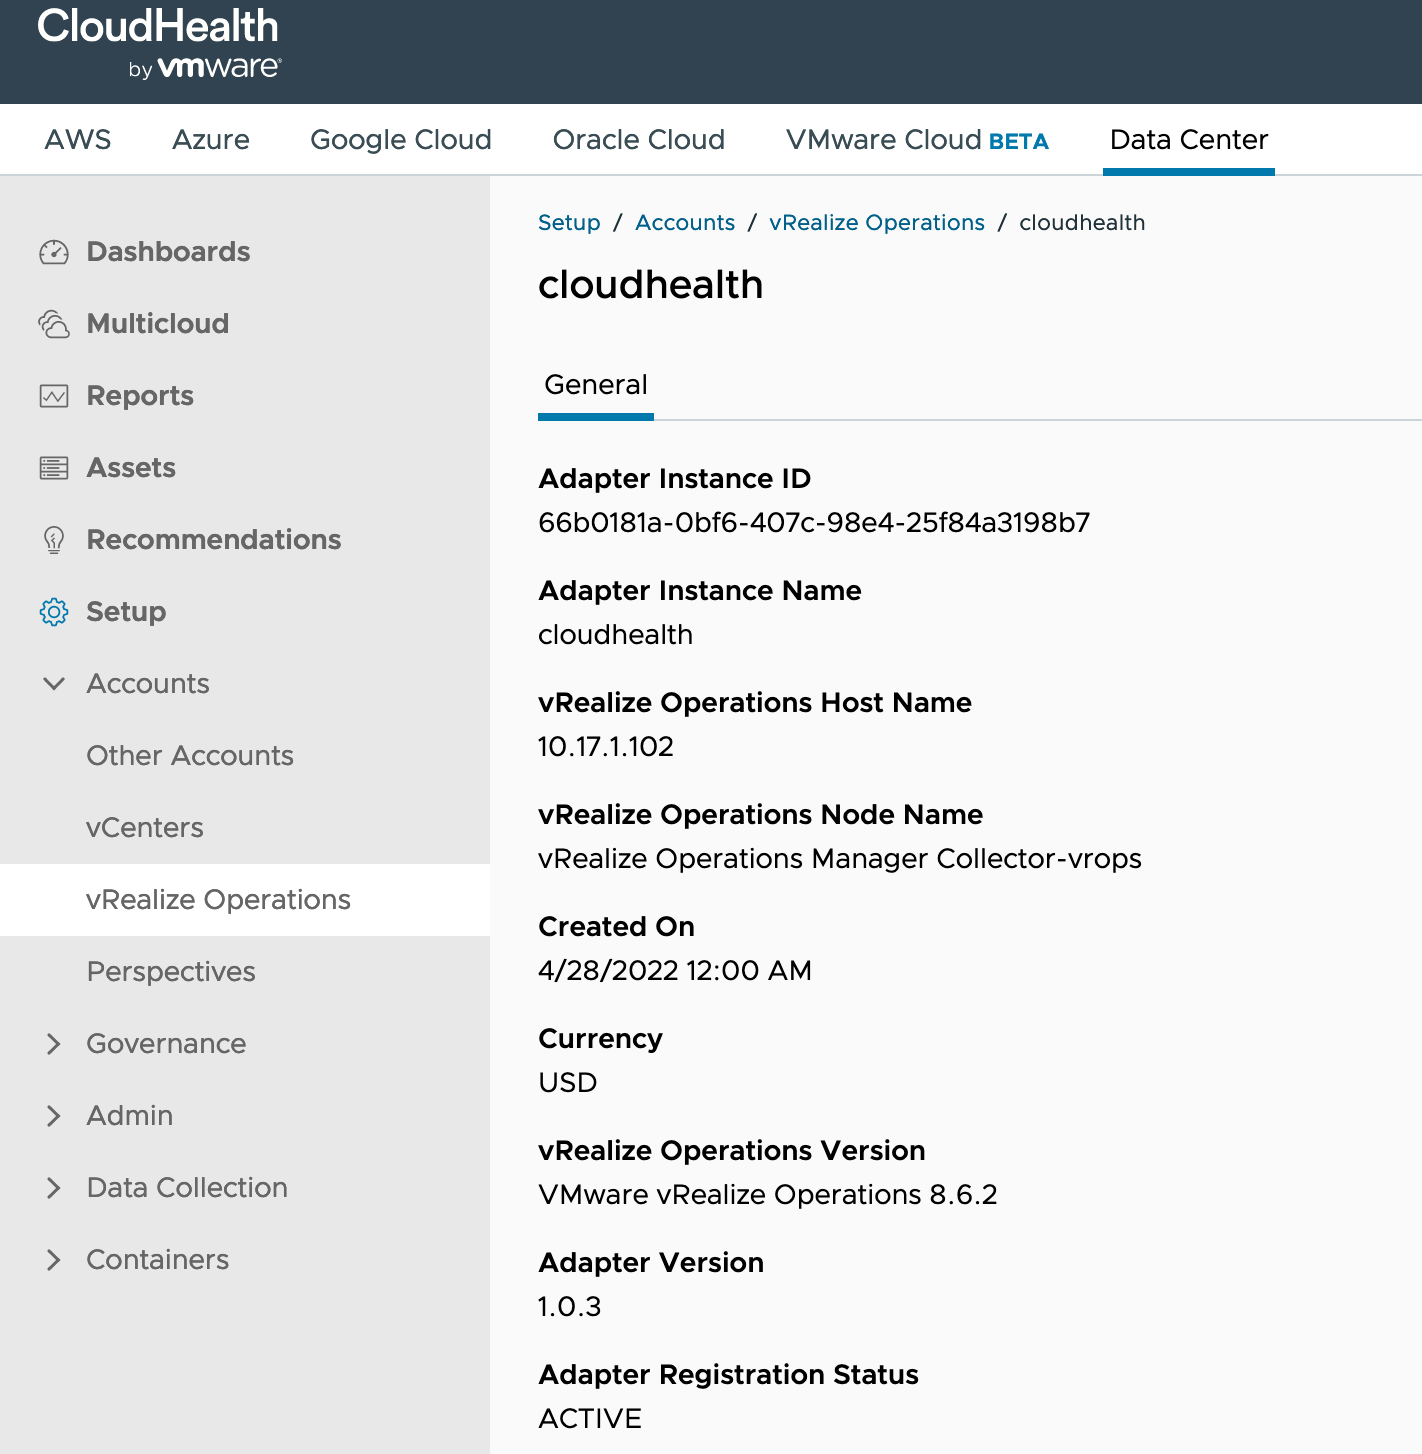
Task: Click the Assets list icon
Action: click(x=54, y=468)
